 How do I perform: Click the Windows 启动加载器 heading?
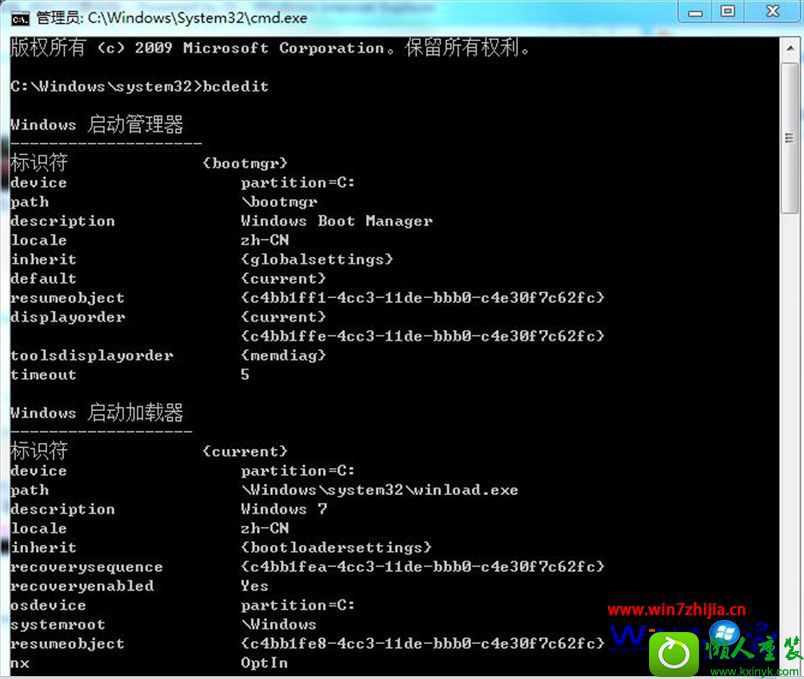coord(97,413)
